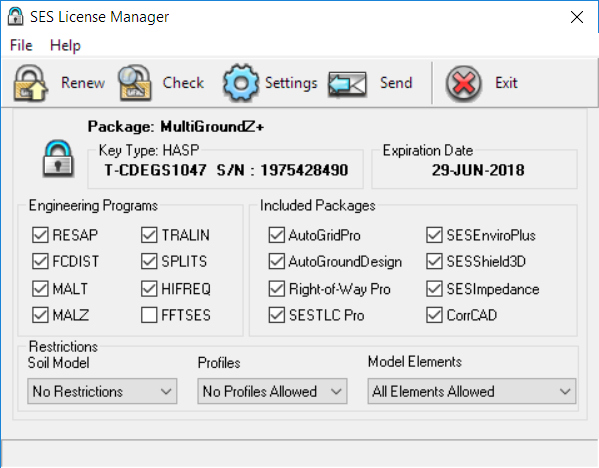Click the red X Exit icon
This screenshot has width=599, height=468.
tap(463, 83)
